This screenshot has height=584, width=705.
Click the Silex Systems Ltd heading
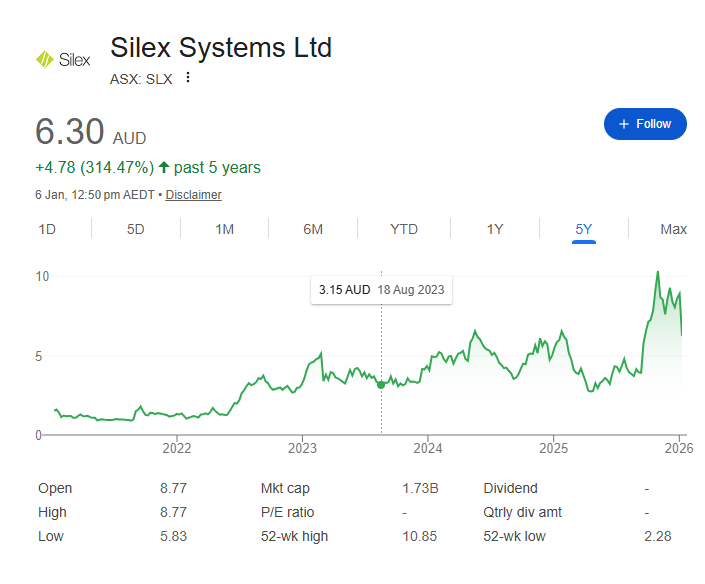(x=221, y=48)
